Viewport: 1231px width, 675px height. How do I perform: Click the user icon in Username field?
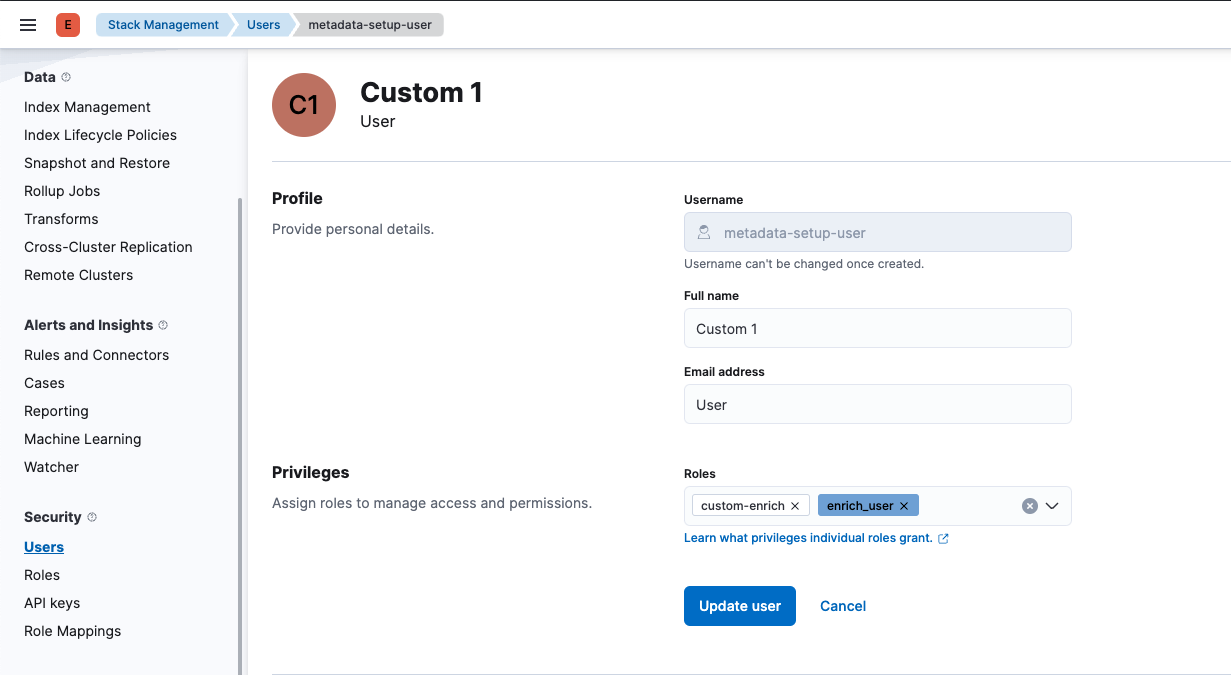[704, 232]
